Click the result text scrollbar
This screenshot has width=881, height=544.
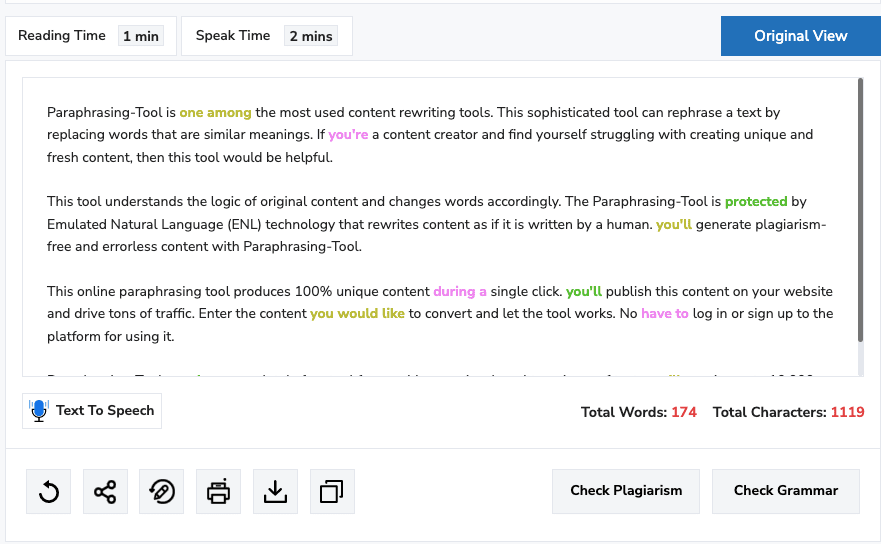point(860,210)
